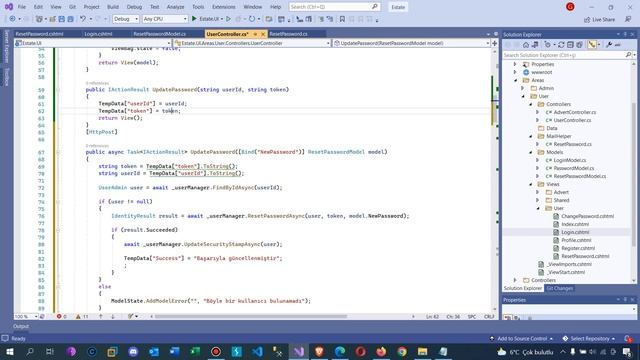Select ResetPasswordModel.cs in Solution Explorer
The image size is (640, 360).
click(x=580, y=176)
